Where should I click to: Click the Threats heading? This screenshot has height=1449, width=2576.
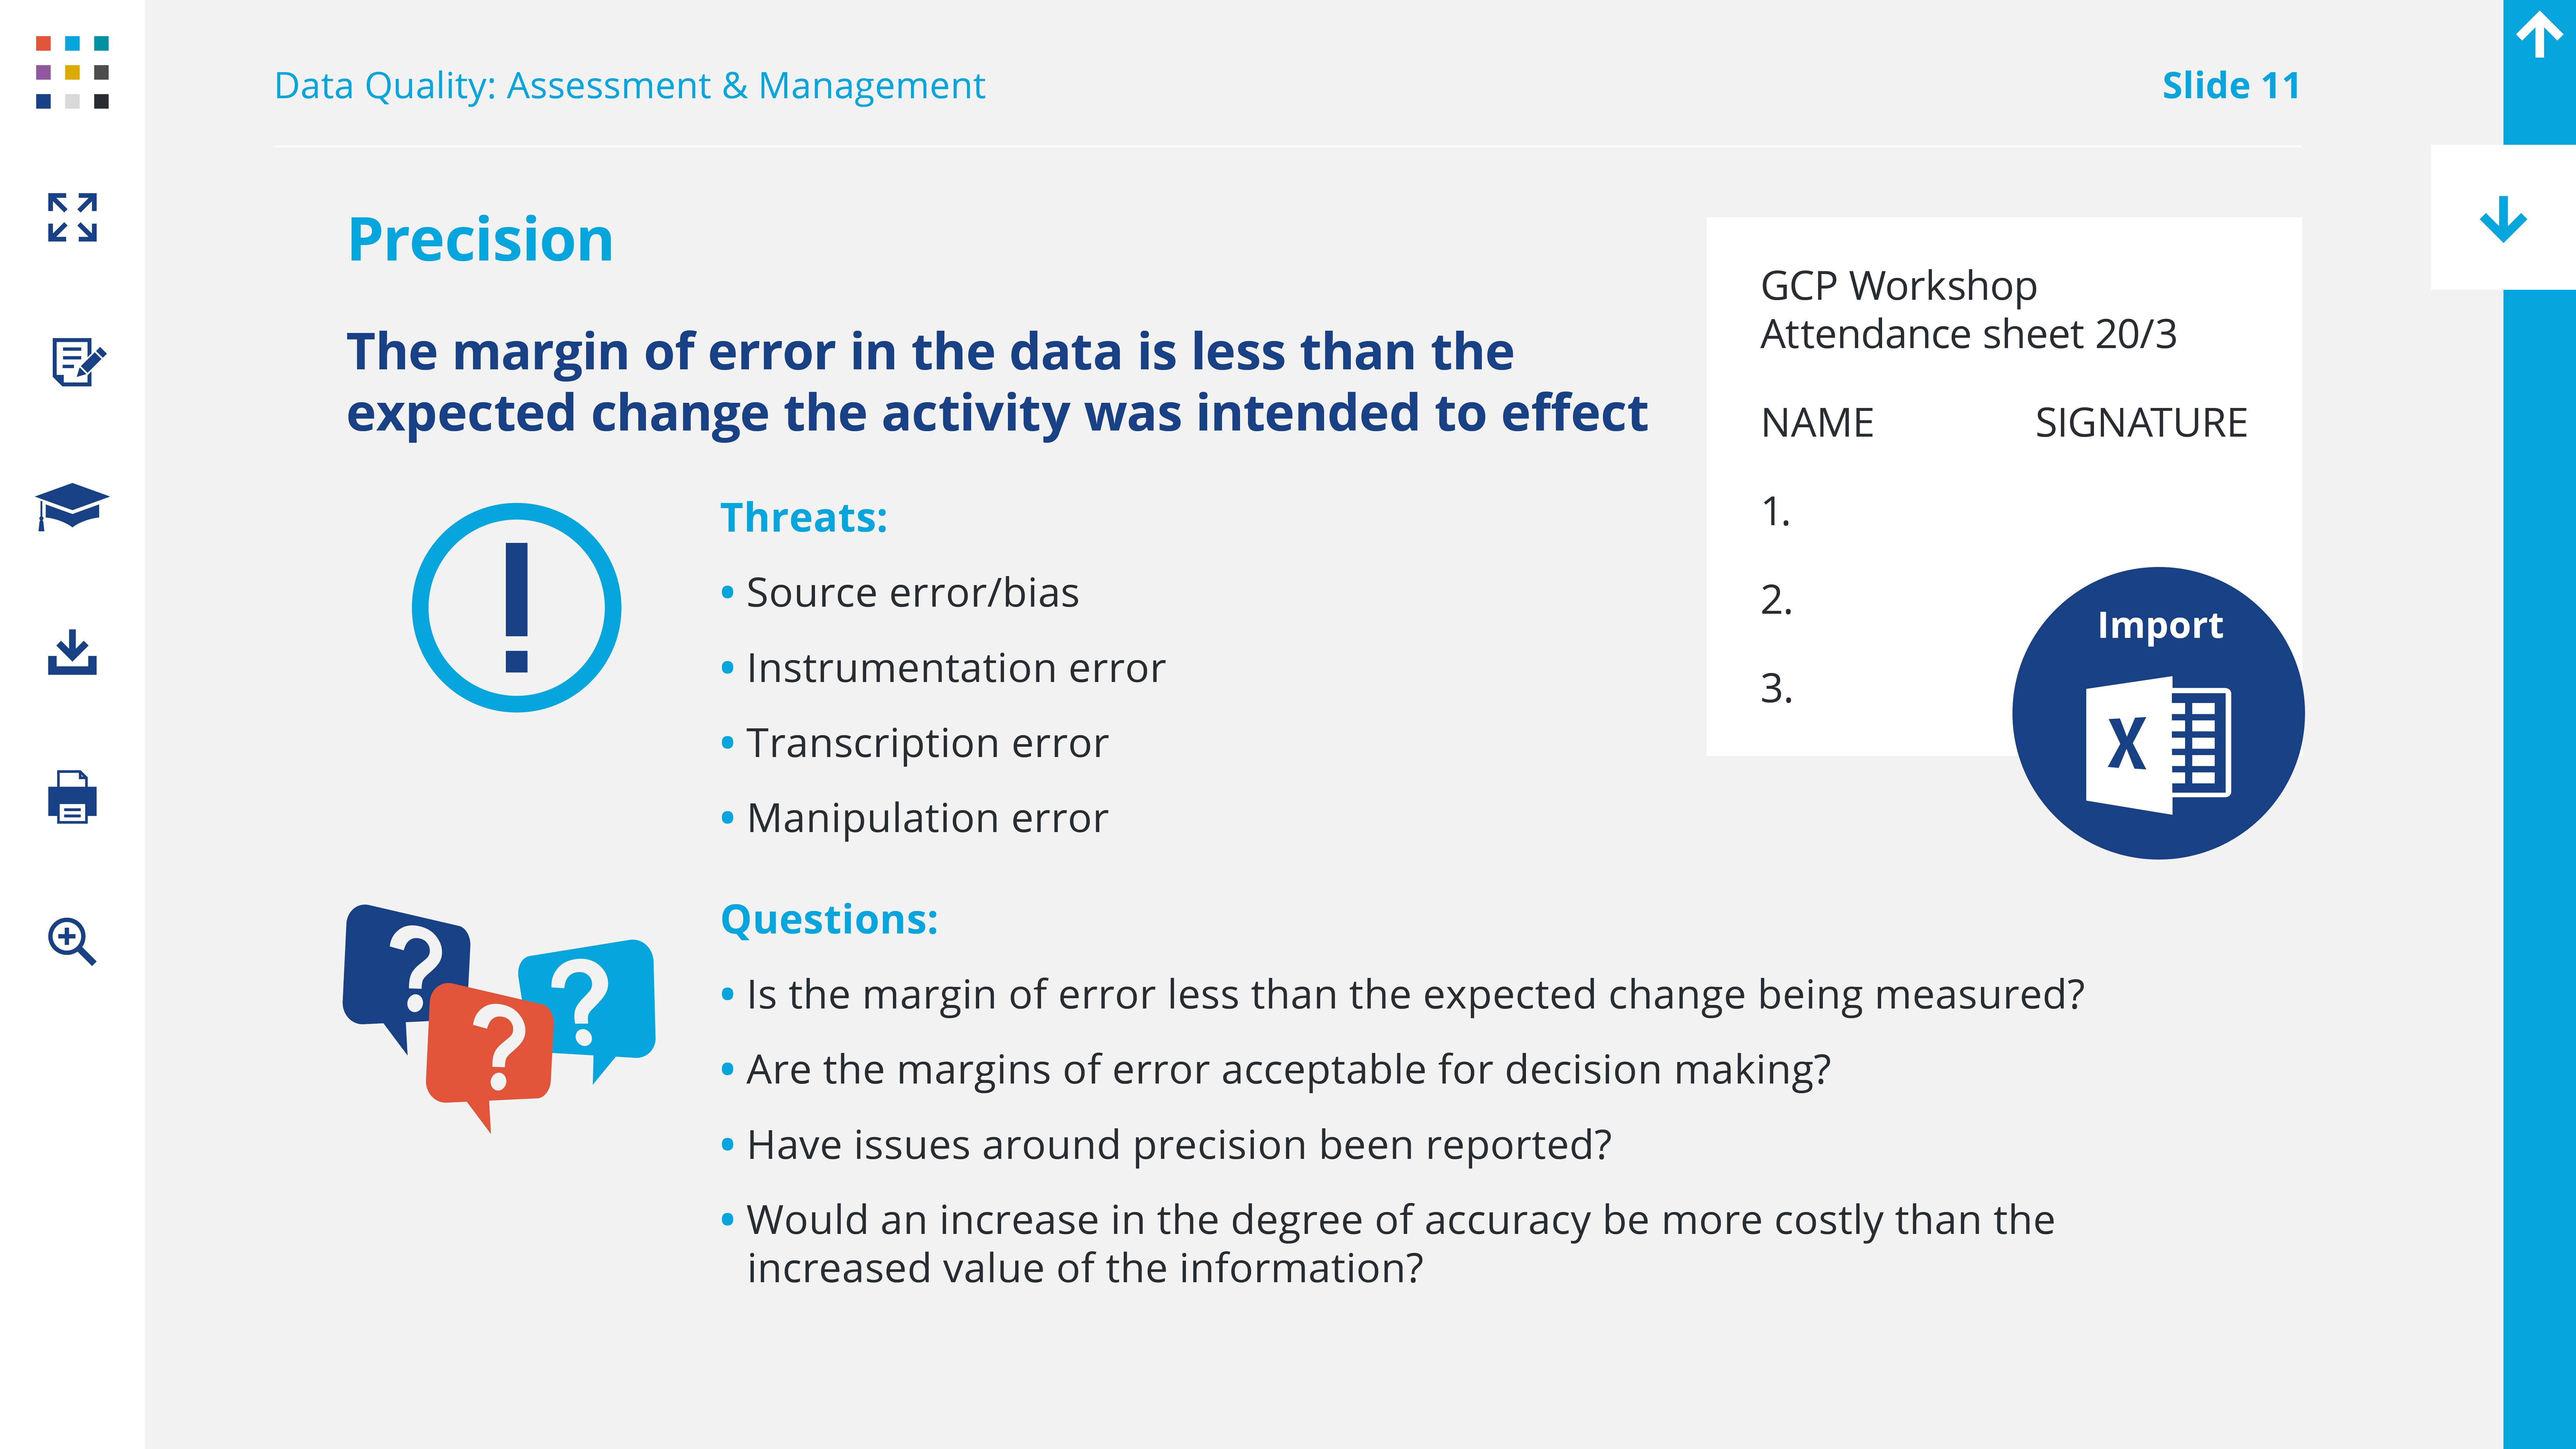803,518
